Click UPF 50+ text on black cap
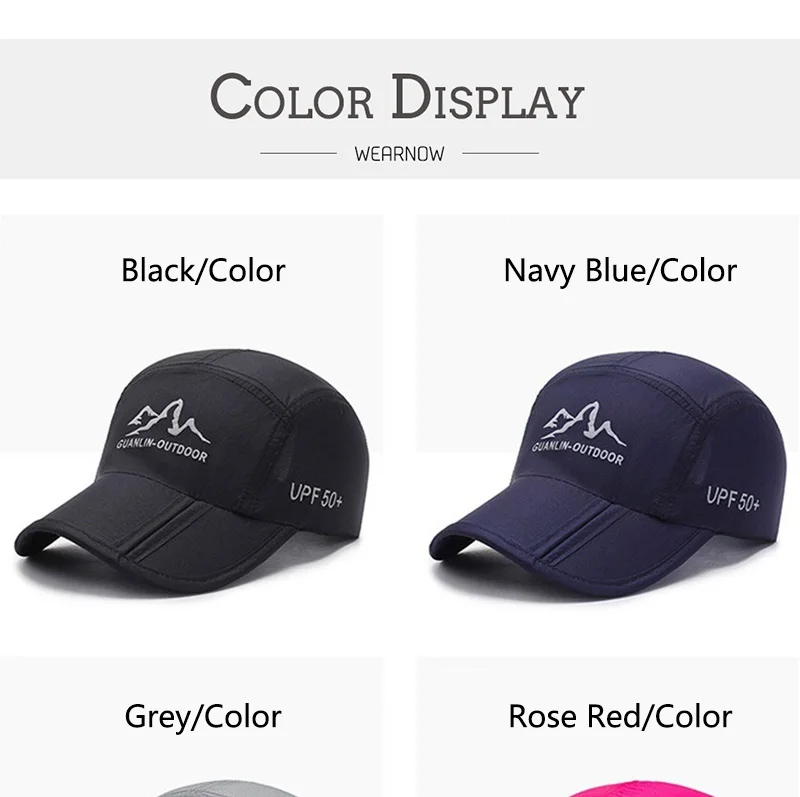This screenshot has height=797, width=800. pyautogui.click(x=316, y=496)
